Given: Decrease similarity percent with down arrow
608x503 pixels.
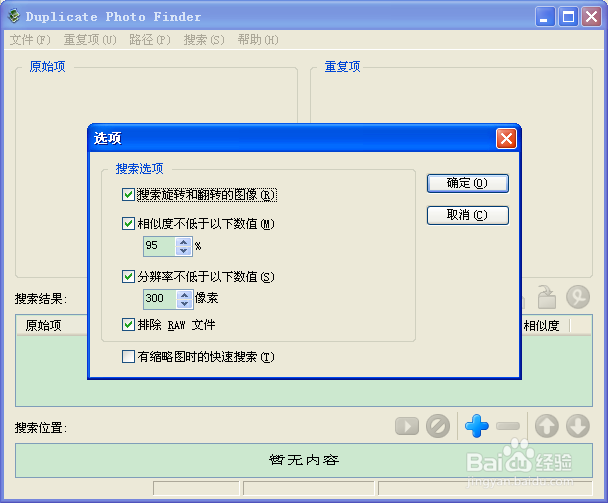Looking at the screenshot, I should (x=184, y=251).
